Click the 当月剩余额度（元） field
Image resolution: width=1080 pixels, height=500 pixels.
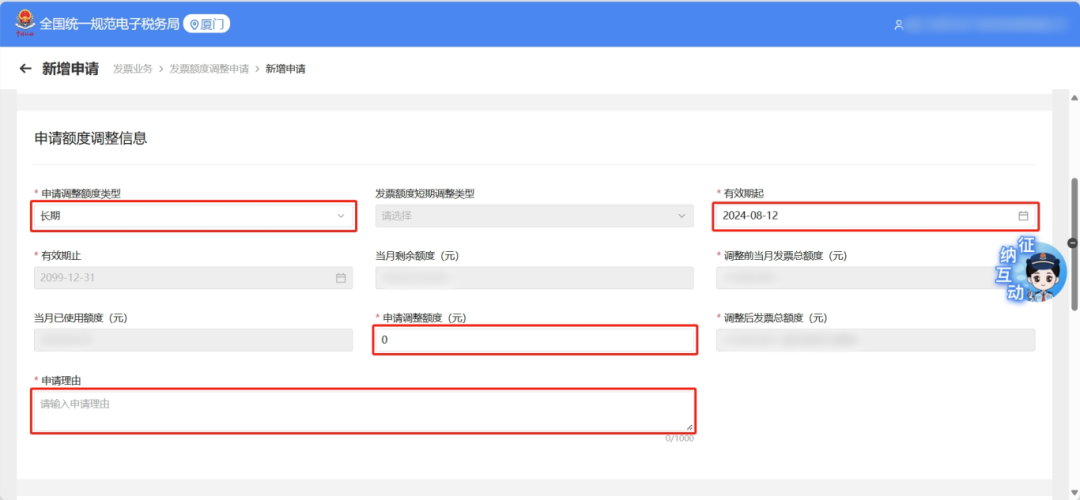(x=534, y=278)
